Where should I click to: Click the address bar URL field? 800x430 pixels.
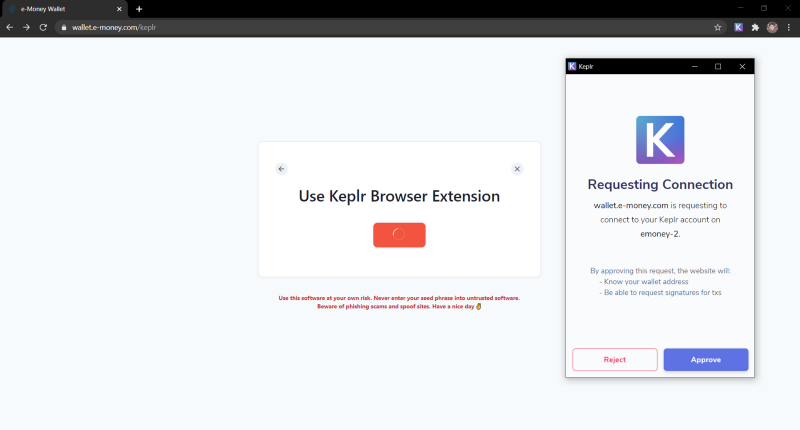tap(388, 28)
